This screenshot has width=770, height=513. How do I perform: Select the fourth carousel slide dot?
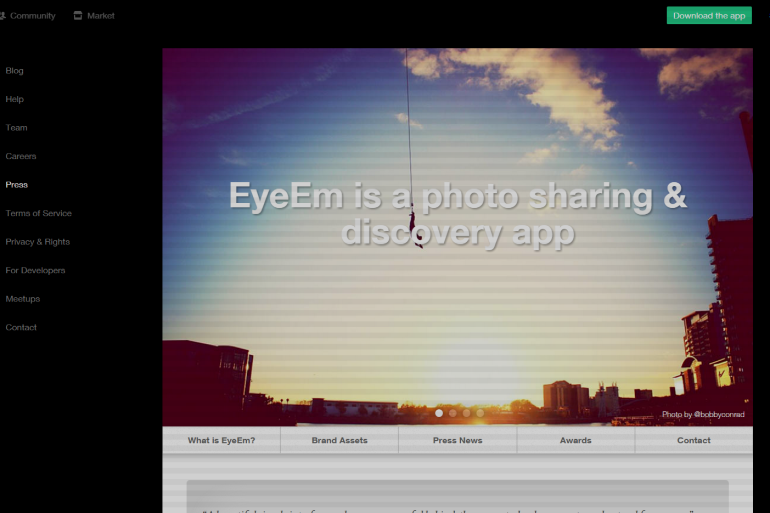[x=480, y=413]
